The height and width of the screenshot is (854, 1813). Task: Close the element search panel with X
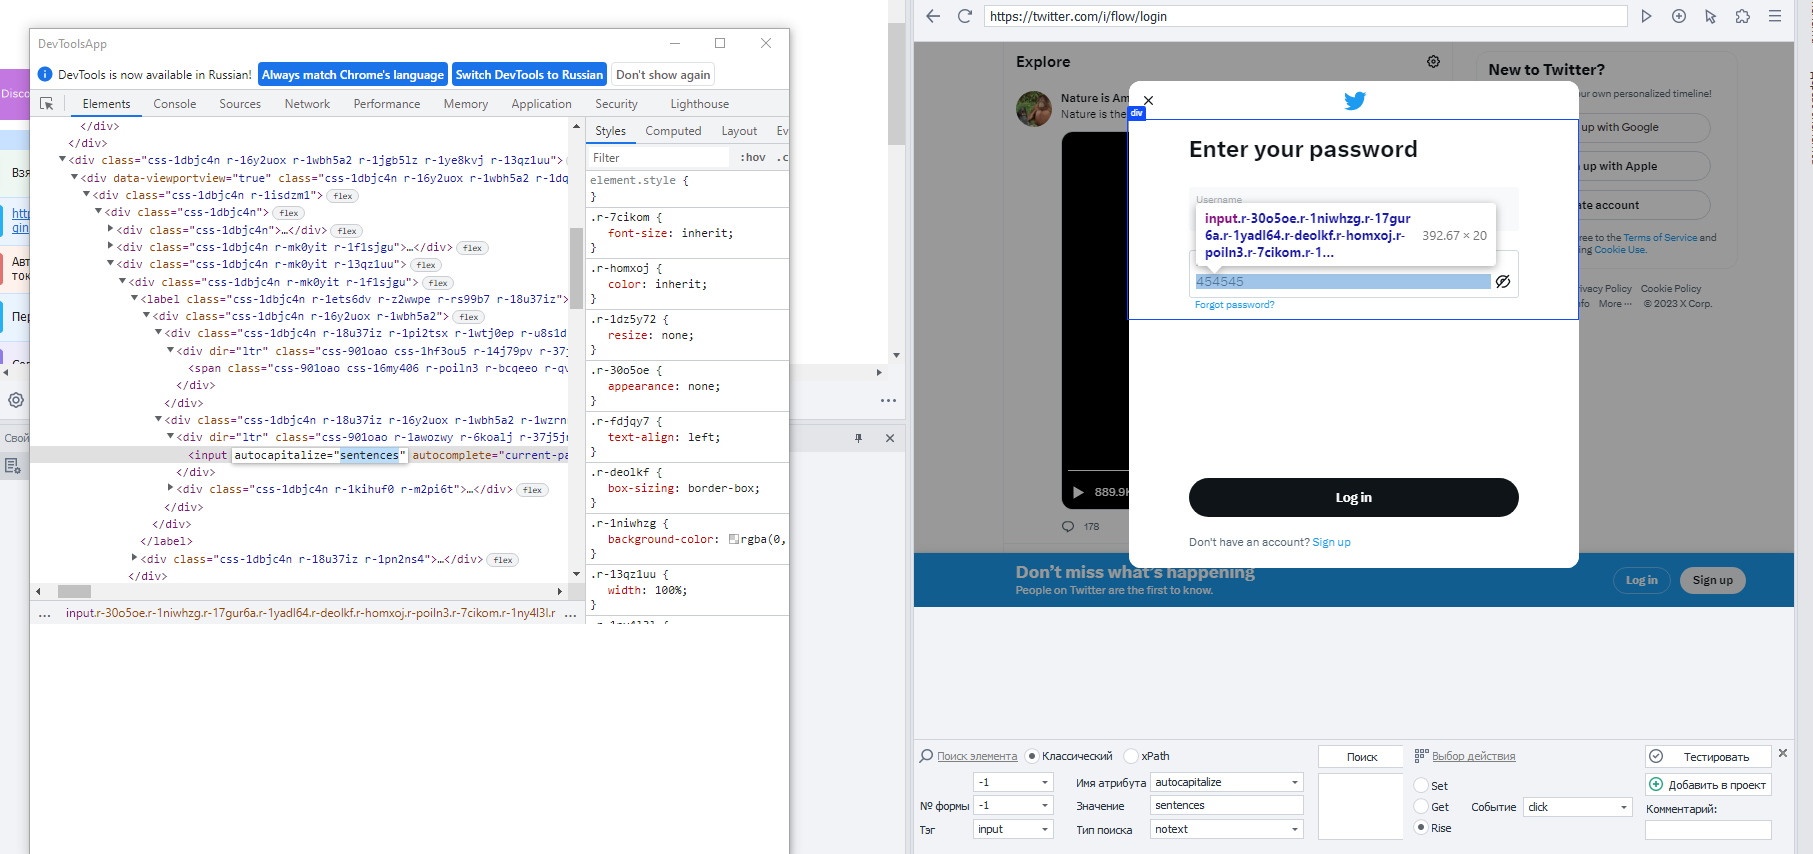point(1783,753)
